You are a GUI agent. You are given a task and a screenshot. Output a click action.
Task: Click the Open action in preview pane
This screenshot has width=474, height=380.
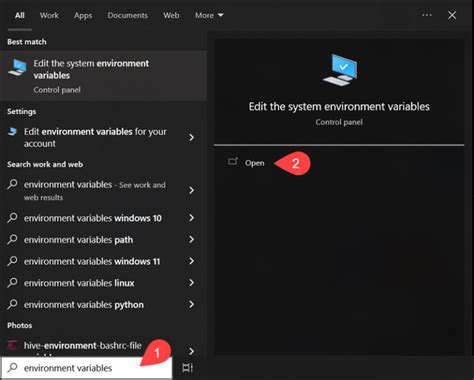255,163
